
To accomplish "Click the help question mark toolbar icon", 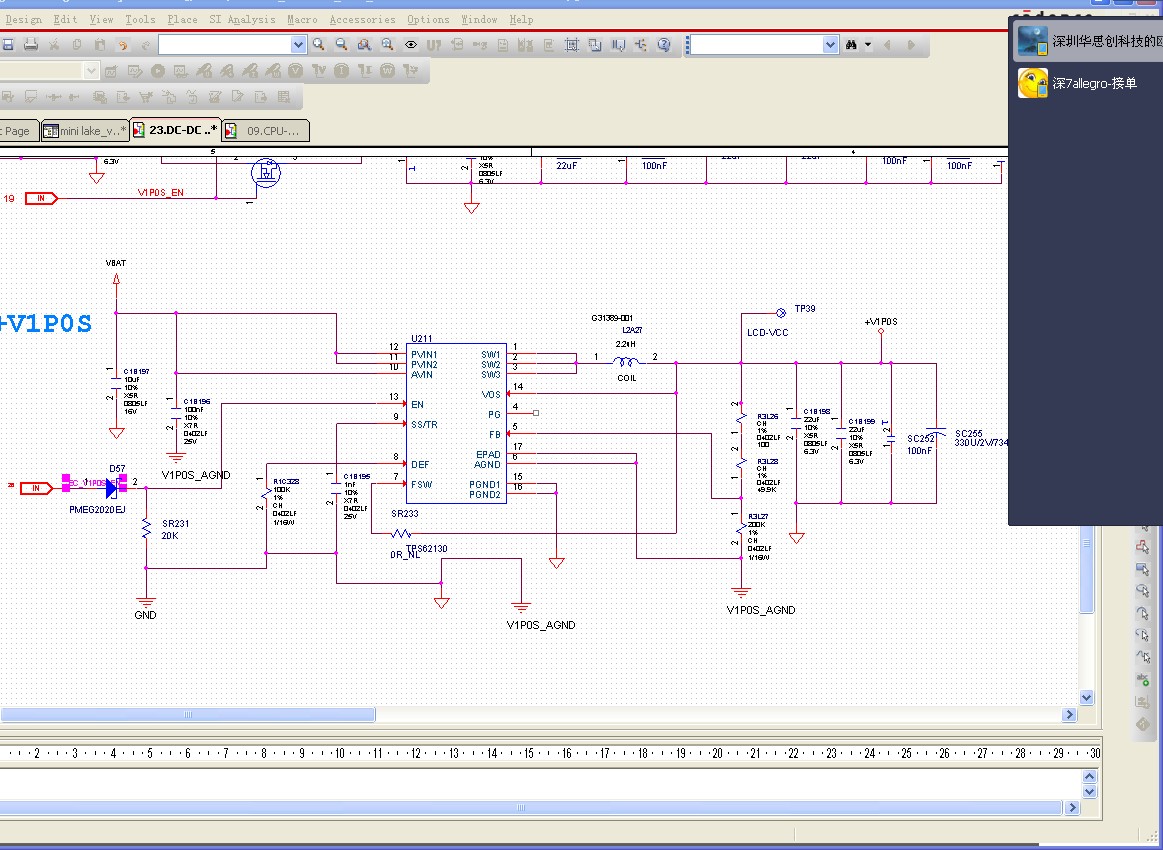I will (x=664, y=45).
